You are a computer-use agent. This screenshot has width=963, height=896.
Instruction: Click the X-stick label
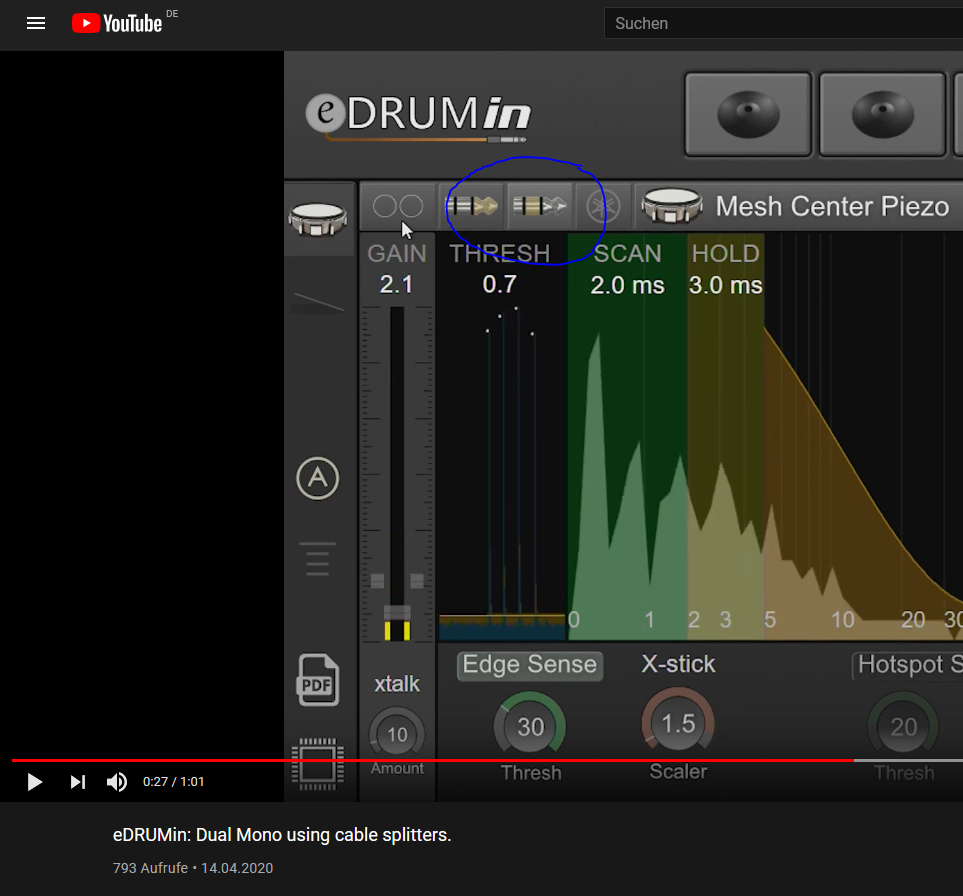coord(678,664)
